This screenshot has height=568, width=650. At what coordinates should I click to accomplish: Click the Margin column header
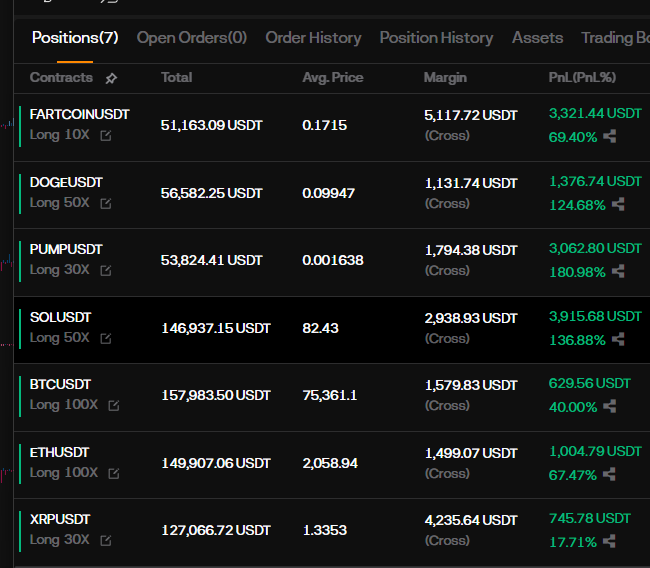pyautogui.click(x=445, y=78)
